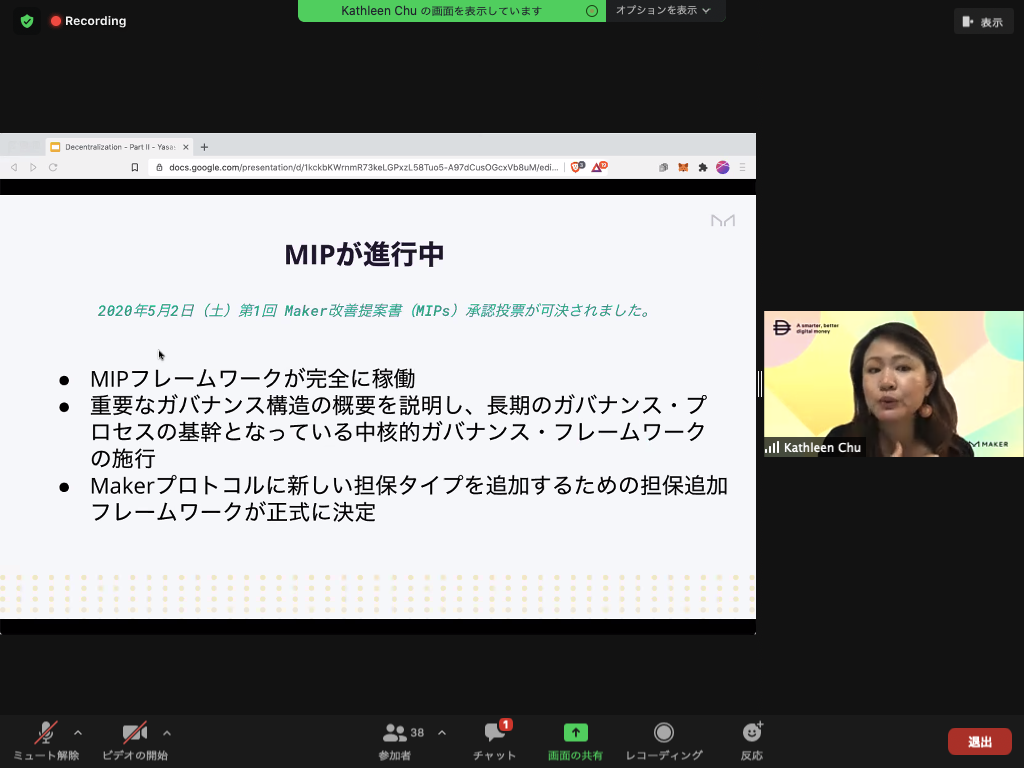Click the dot icon in sharing banner

pyautogui.click(x=592, y=10)
